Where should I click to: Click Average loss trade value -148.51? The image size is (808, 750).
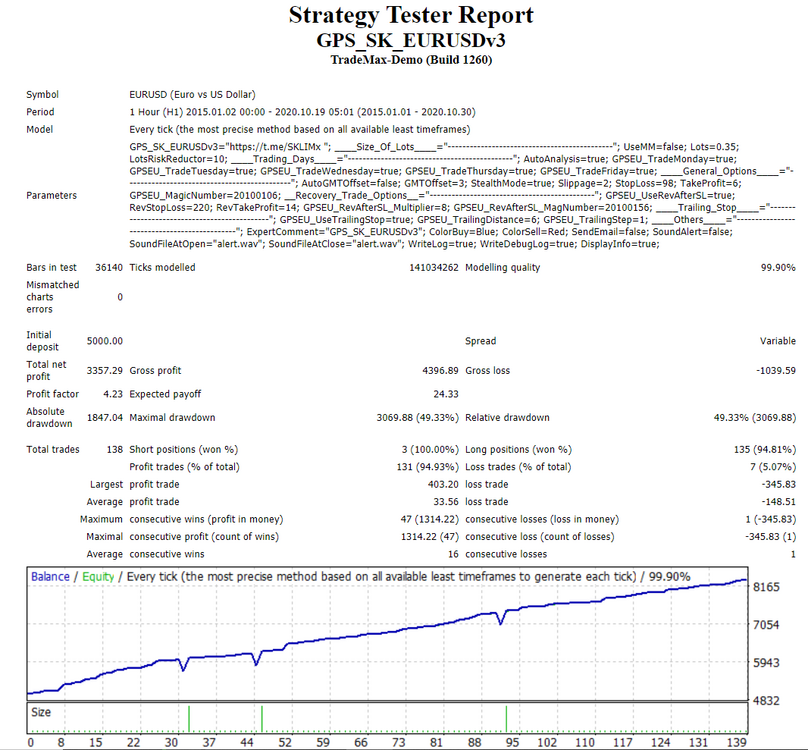(778, 502)
